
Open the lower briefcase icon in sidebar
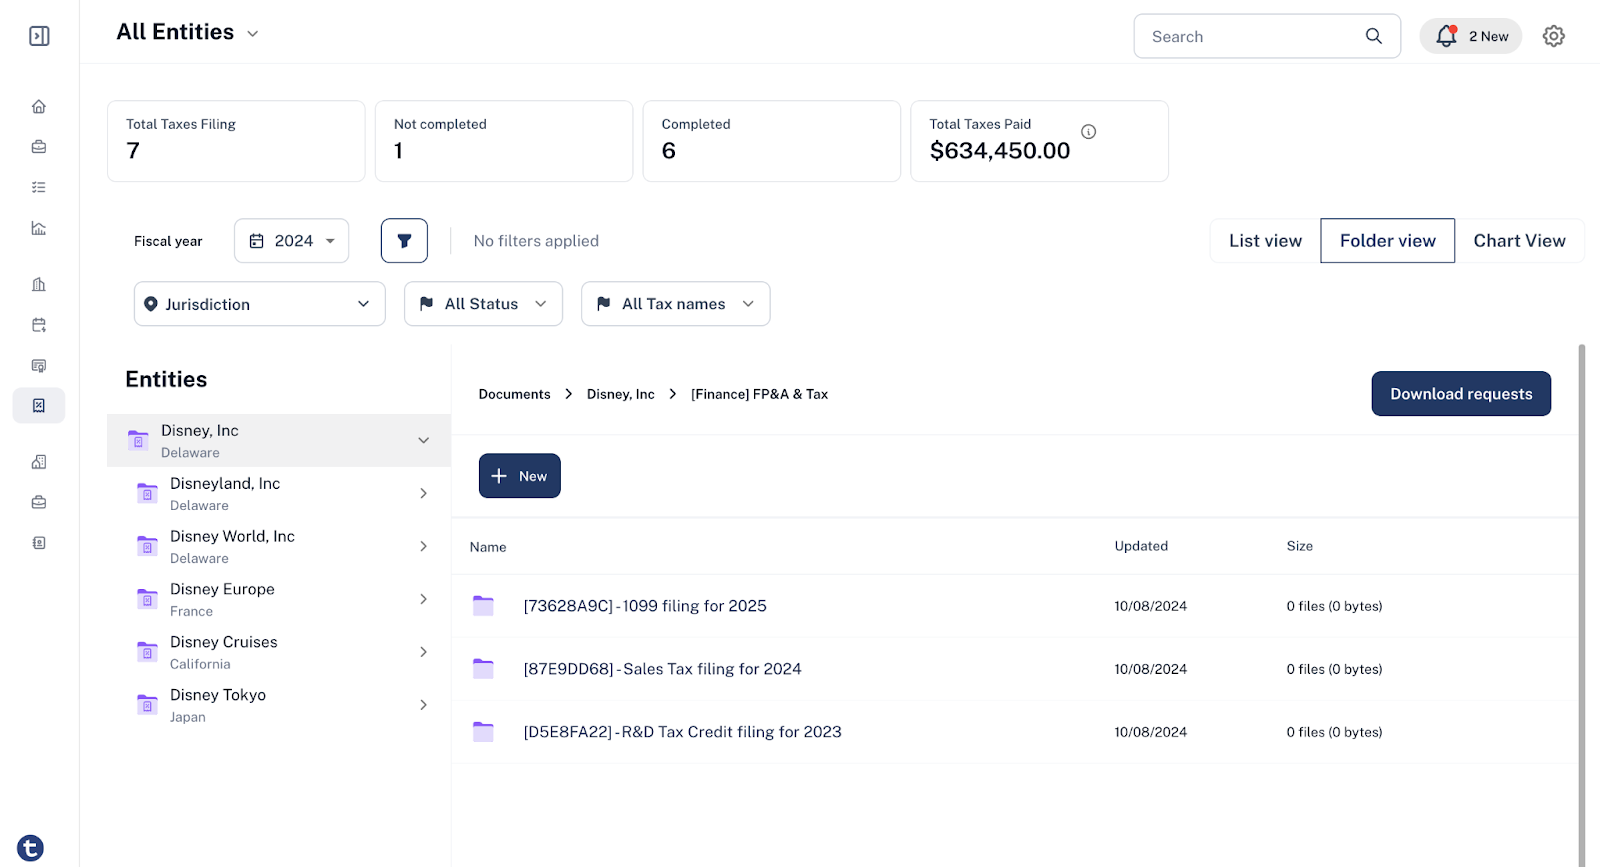39,502
